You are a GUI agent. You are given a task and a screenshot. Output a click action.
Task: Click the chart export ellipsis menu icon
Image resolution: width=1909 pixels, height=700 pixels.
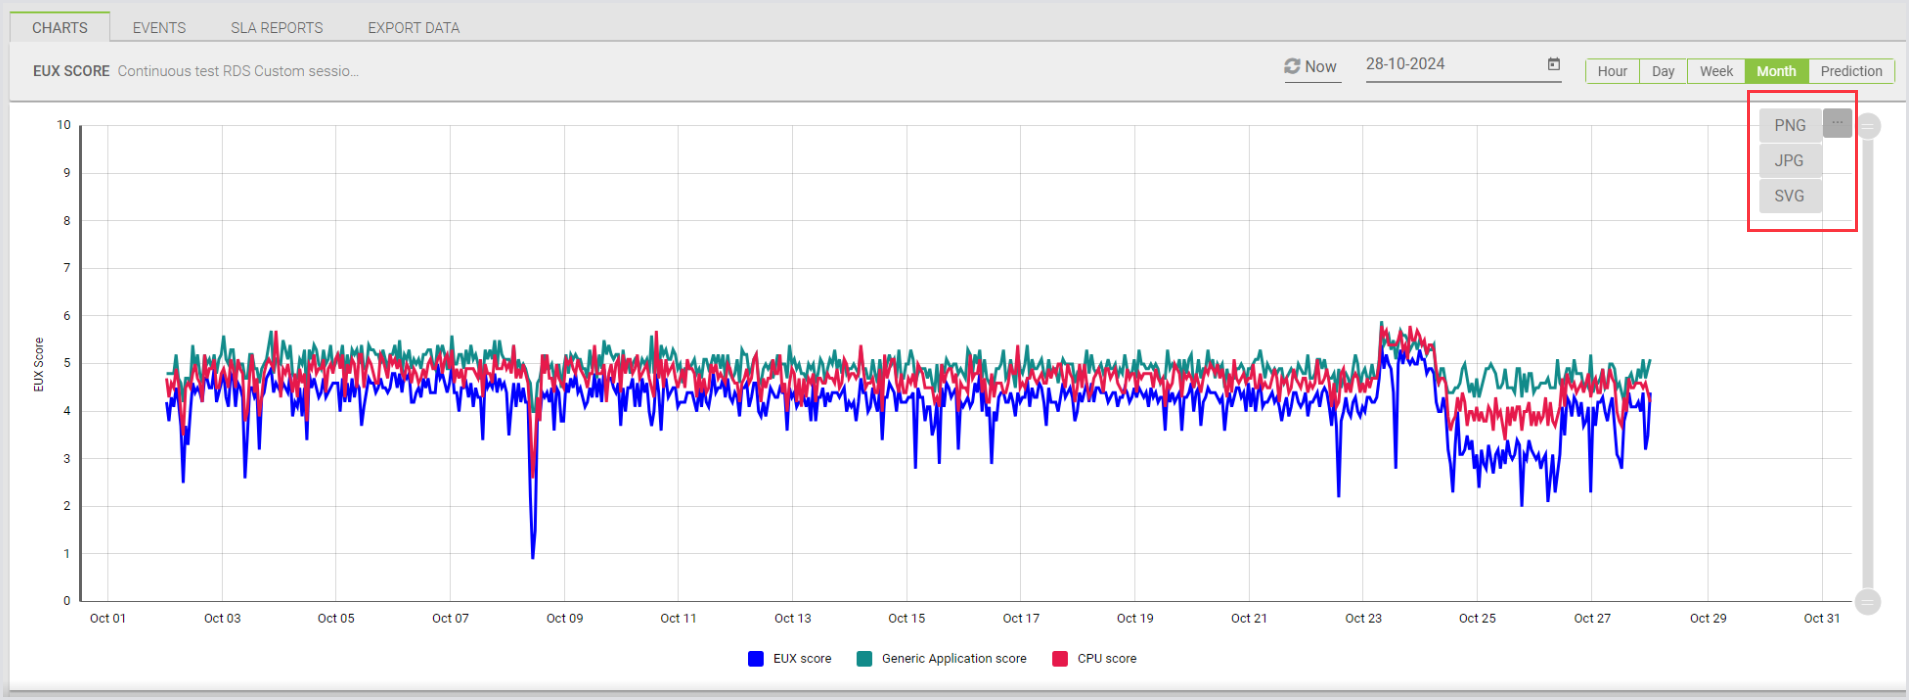[1837, 123]
